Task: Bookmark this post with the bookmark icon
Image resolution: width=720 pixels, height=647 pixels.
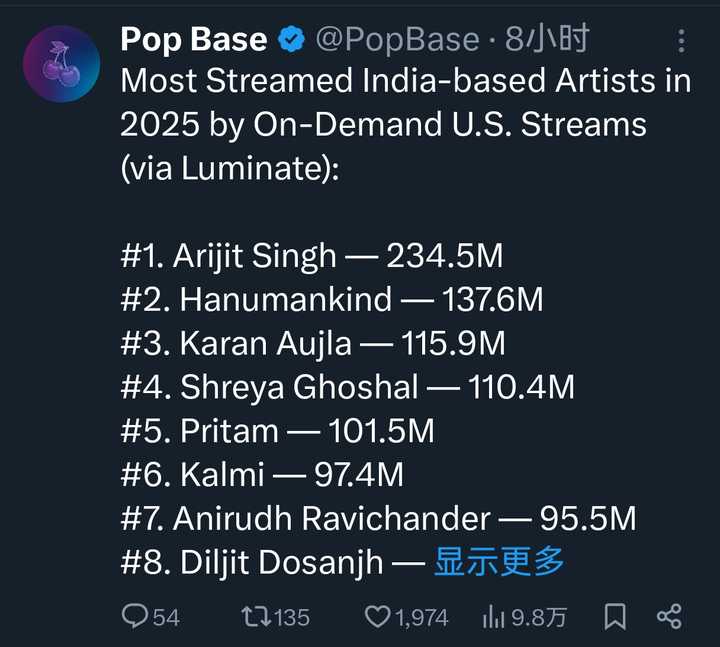Action: 615,617
